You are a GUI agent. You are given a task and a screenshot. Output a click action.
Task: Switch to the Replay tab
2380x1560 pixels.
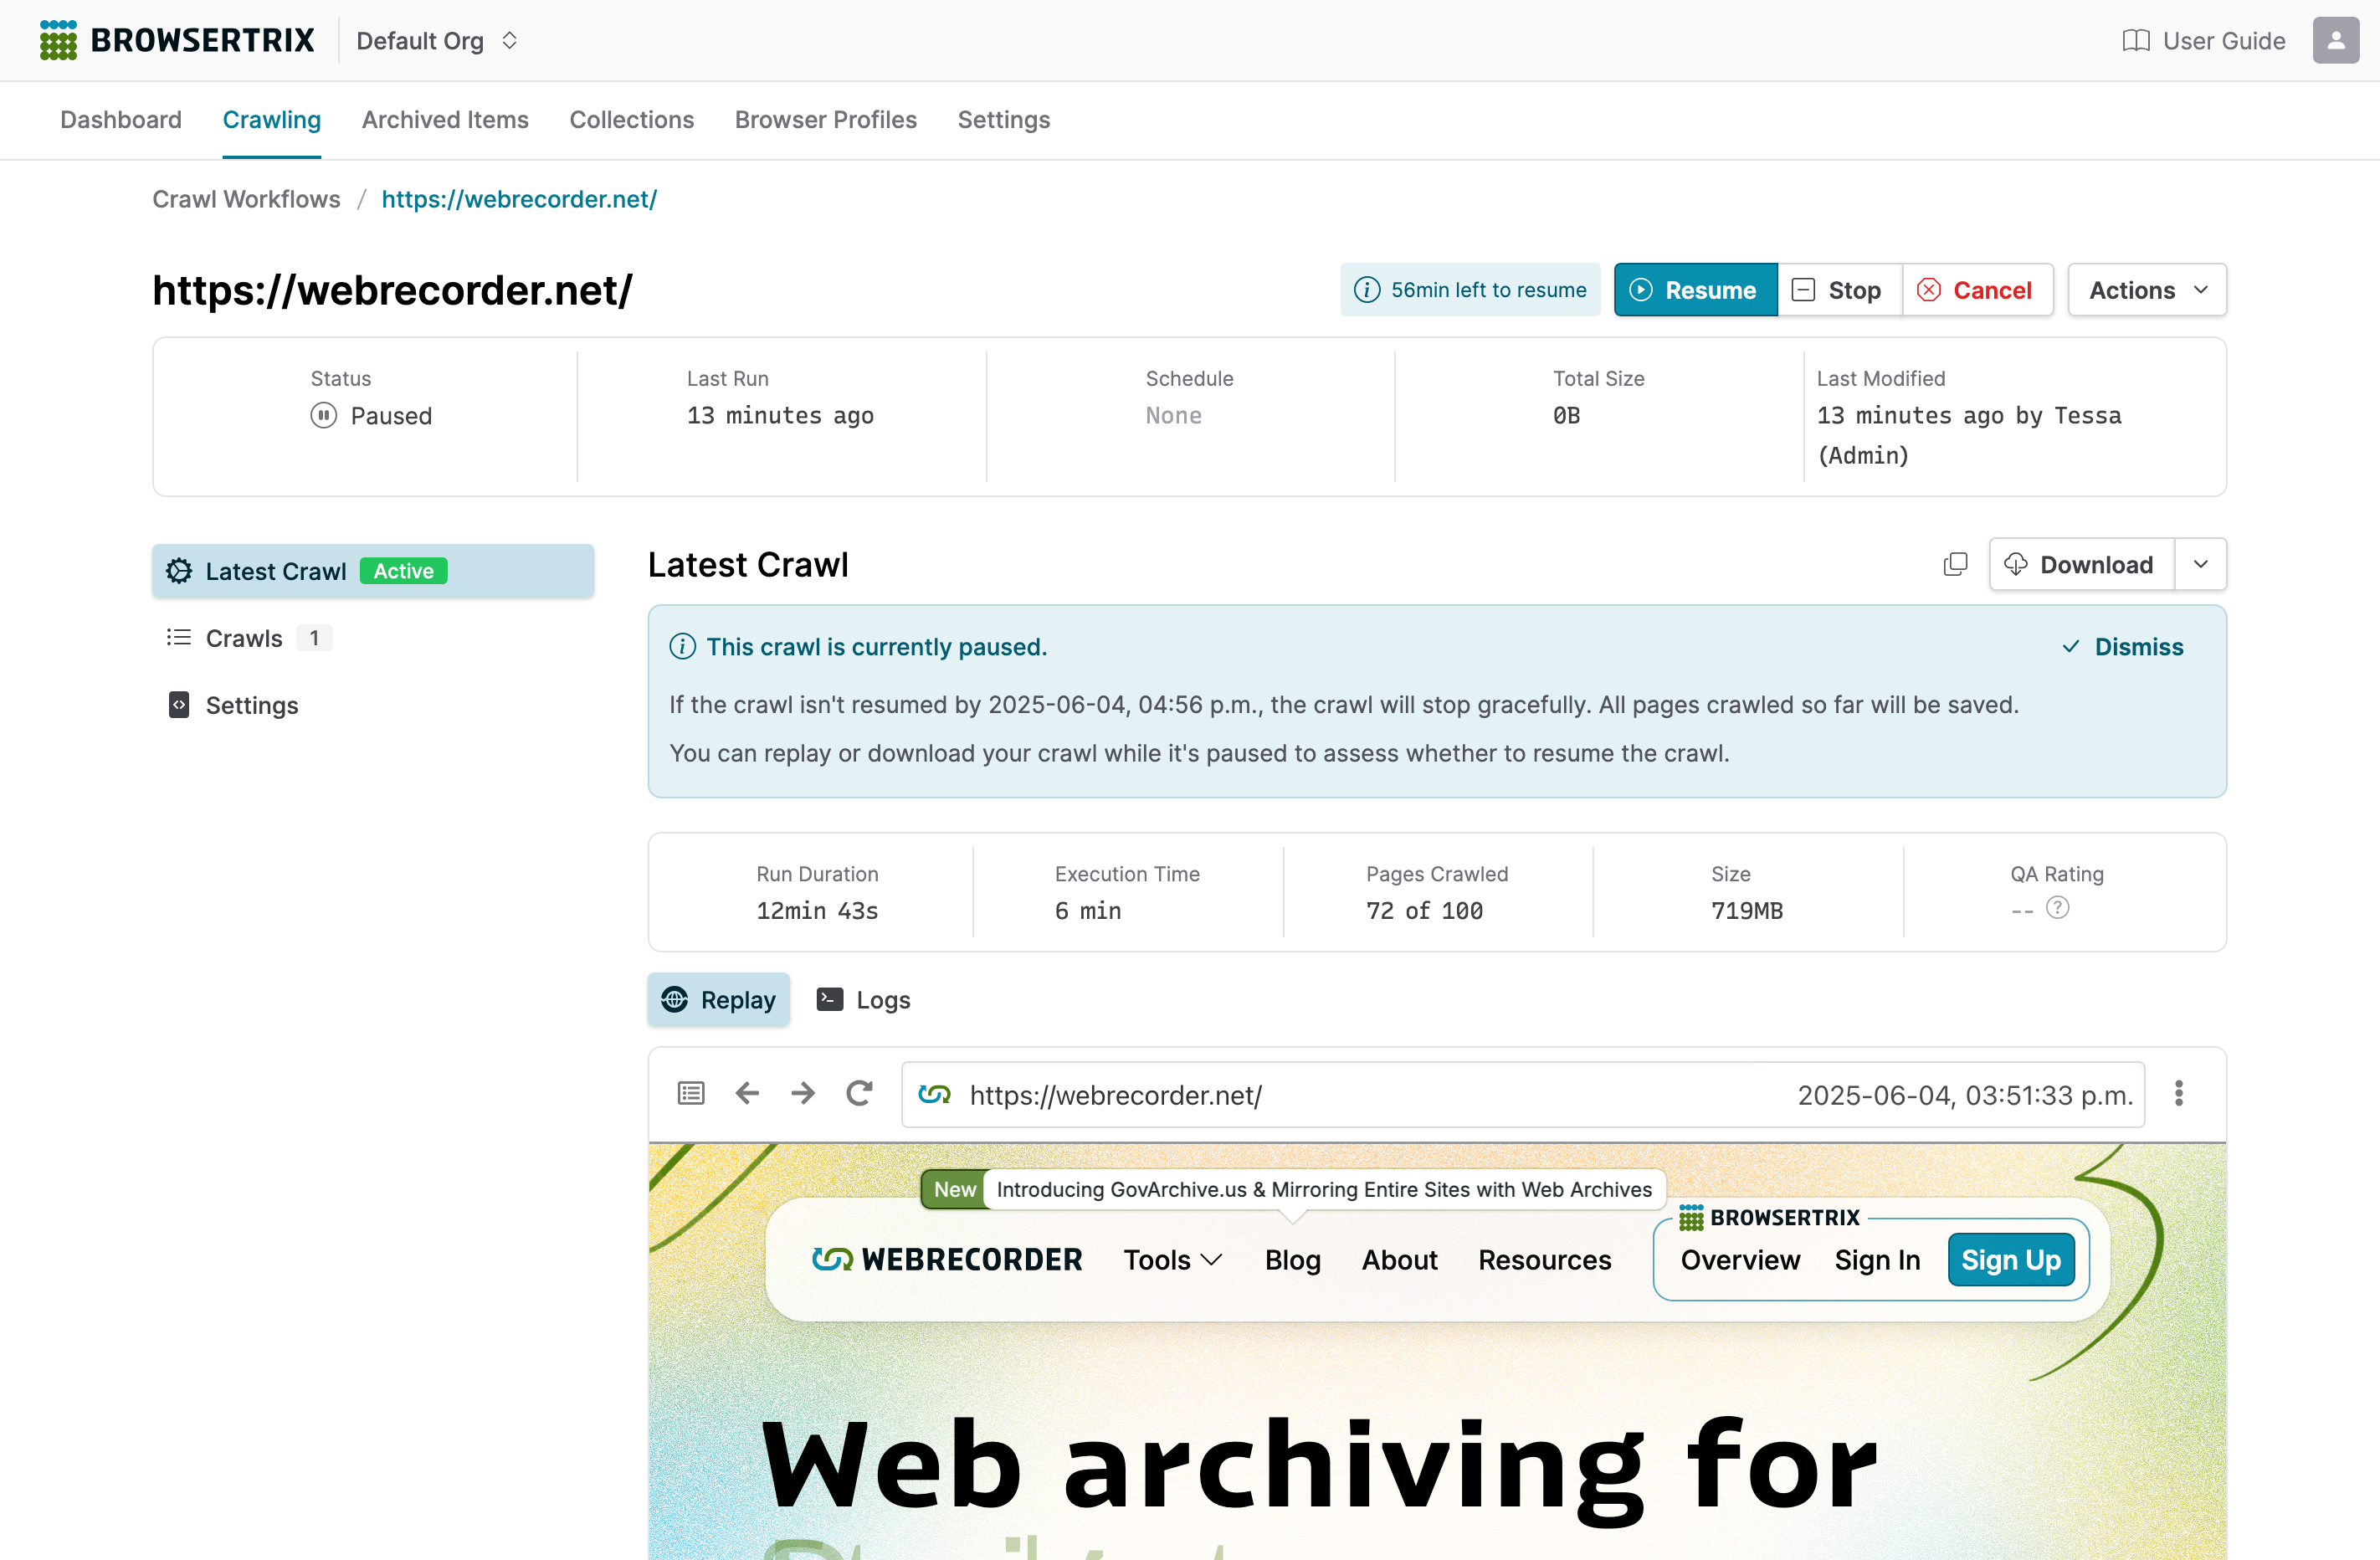coord(718,1000)
